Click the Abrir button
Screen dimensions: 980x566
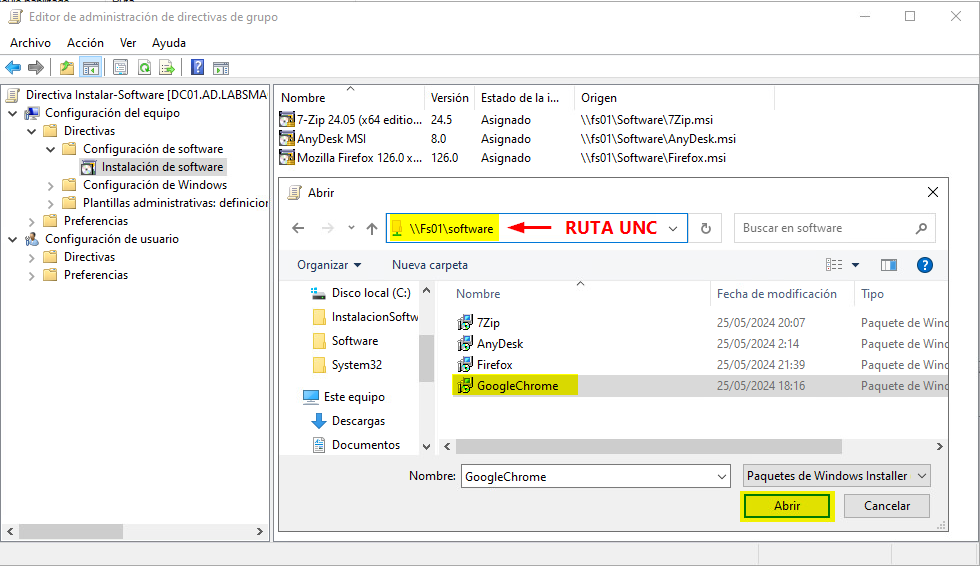pyautogui.click(x=786, y=506)
